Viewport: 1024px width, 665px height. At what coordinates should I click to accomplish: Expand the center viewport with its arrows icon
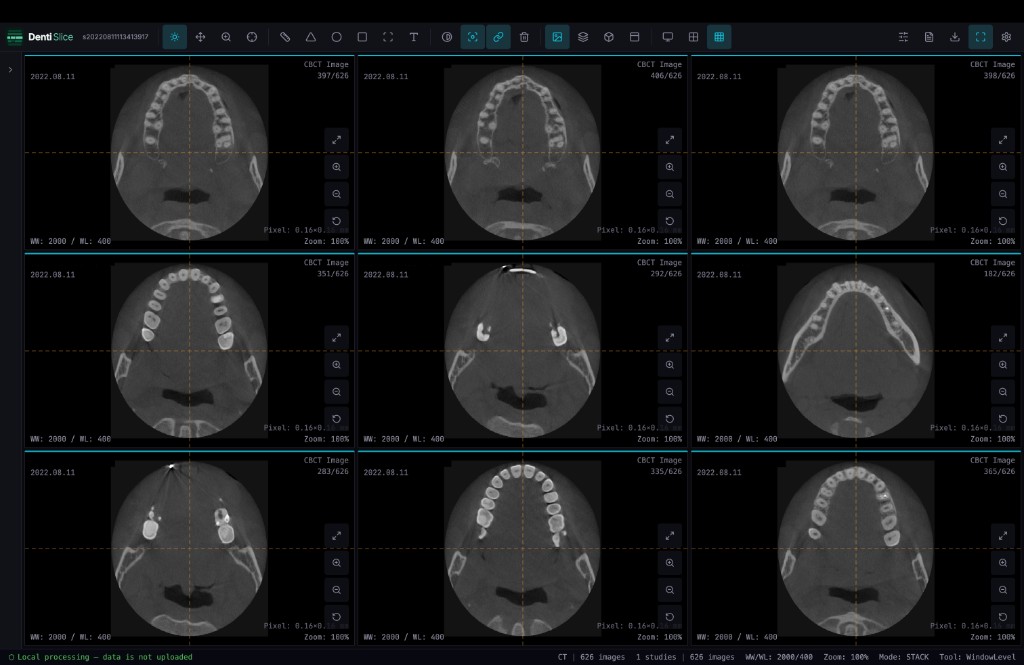point(670,336)
